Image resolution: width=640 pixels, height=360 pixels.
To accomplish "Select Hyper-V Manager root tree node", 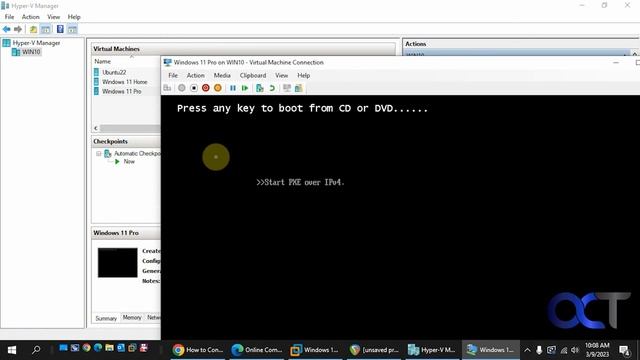I will coord(32,43).
